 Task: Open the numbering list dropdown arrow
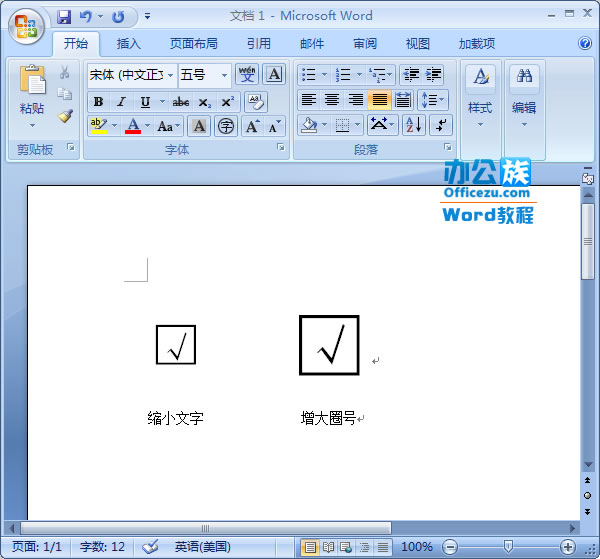point(359,74)
